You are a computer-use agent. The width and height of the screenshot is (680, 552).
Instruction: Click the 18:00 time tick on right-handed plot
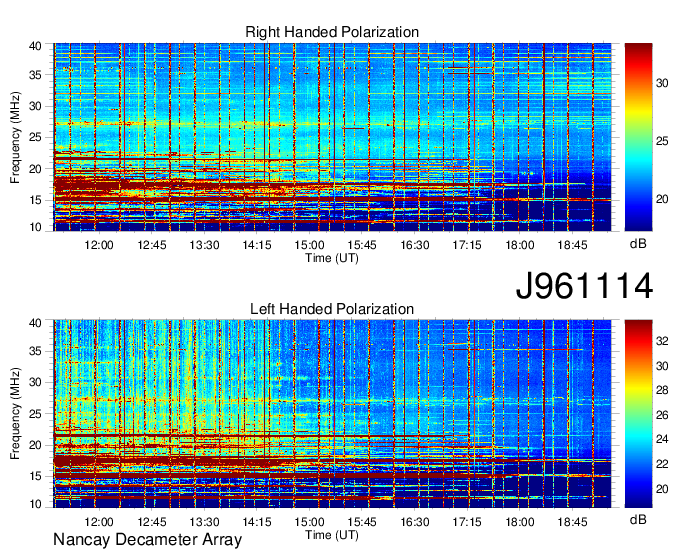pos(520,245)
